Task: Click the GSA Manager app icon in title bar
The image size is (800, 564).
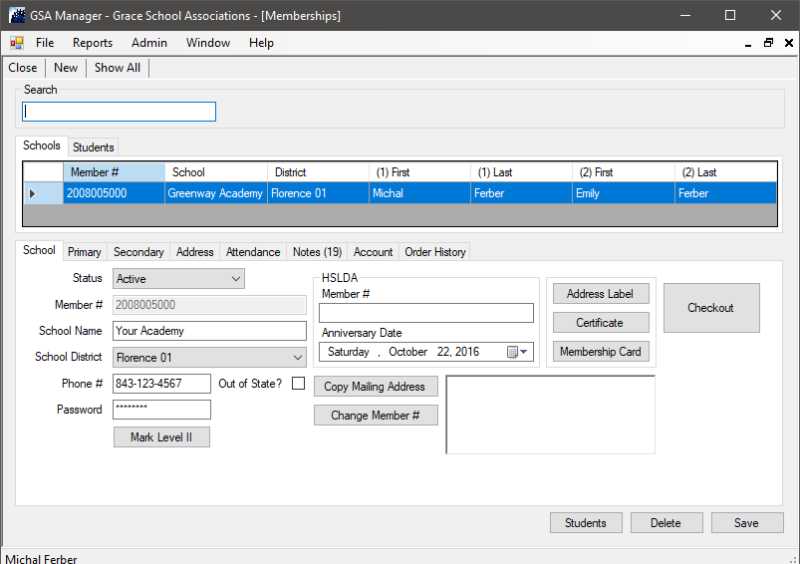Action: (x=16, y=15)
